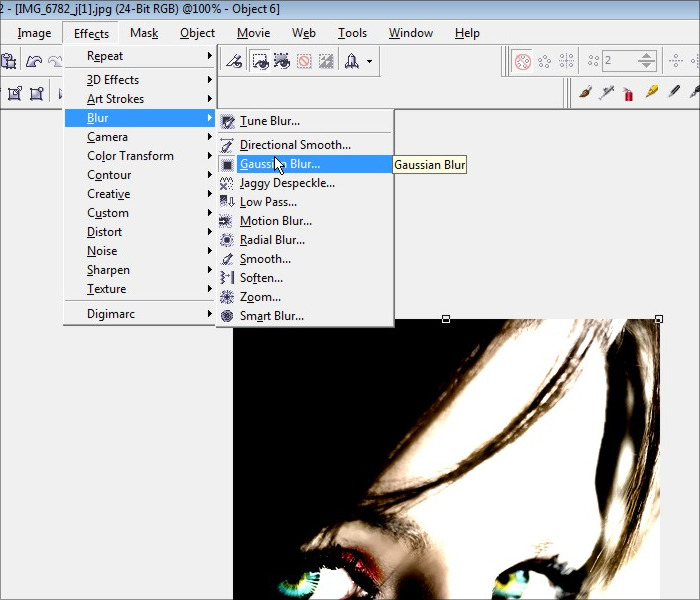The image size is (700, 600).
Task: Expand the Art Strokes submenu
Action: click(x=115, y=99)
